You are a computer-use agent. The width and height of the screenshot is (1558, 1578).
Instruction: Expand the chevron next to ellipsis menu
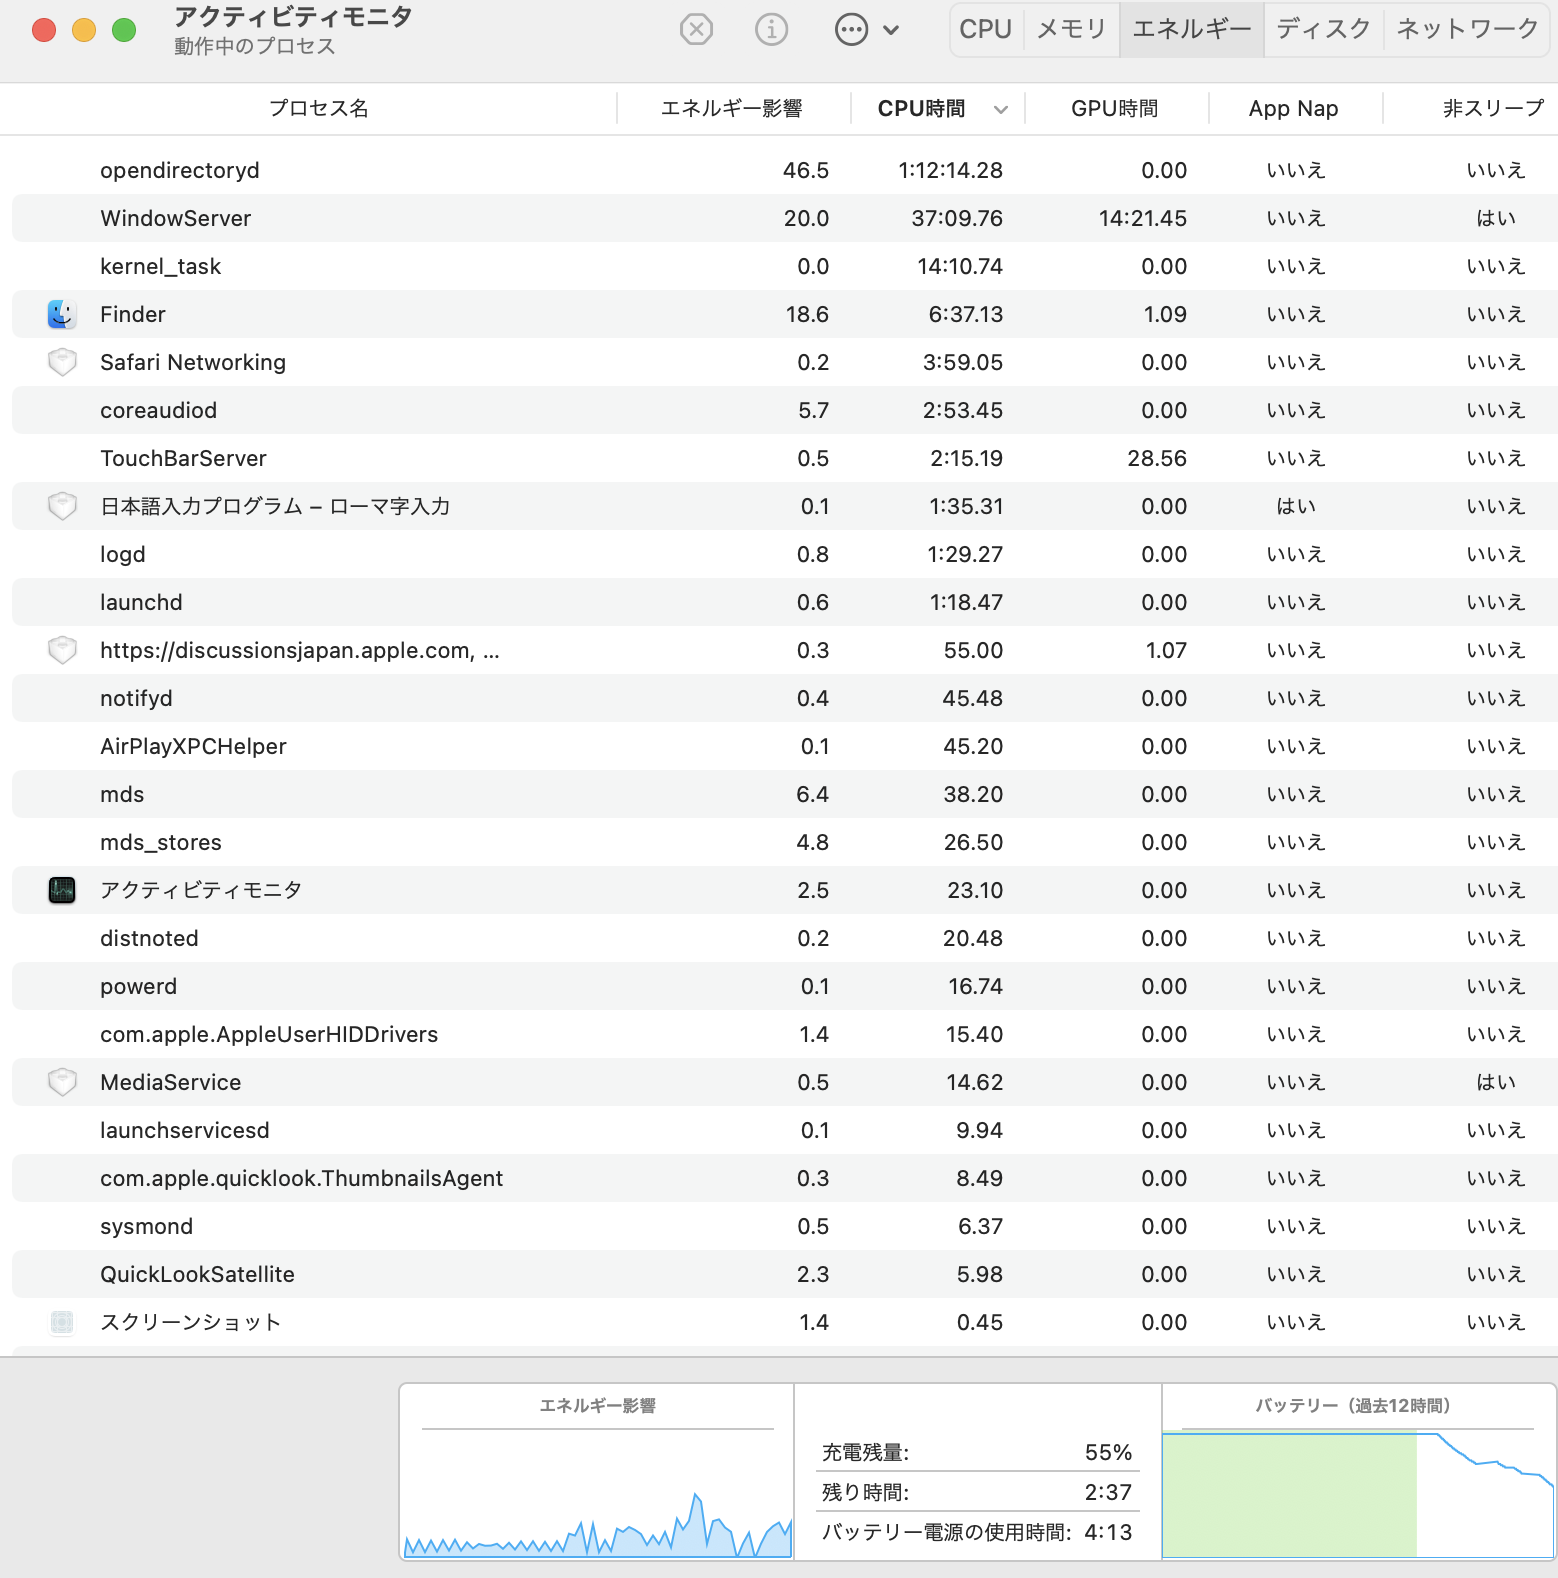[x=891, y=30]
